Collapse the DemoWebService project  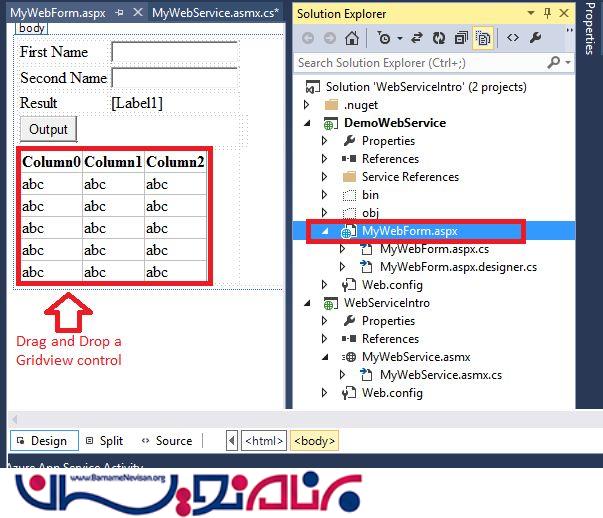(x=307, y=123)
